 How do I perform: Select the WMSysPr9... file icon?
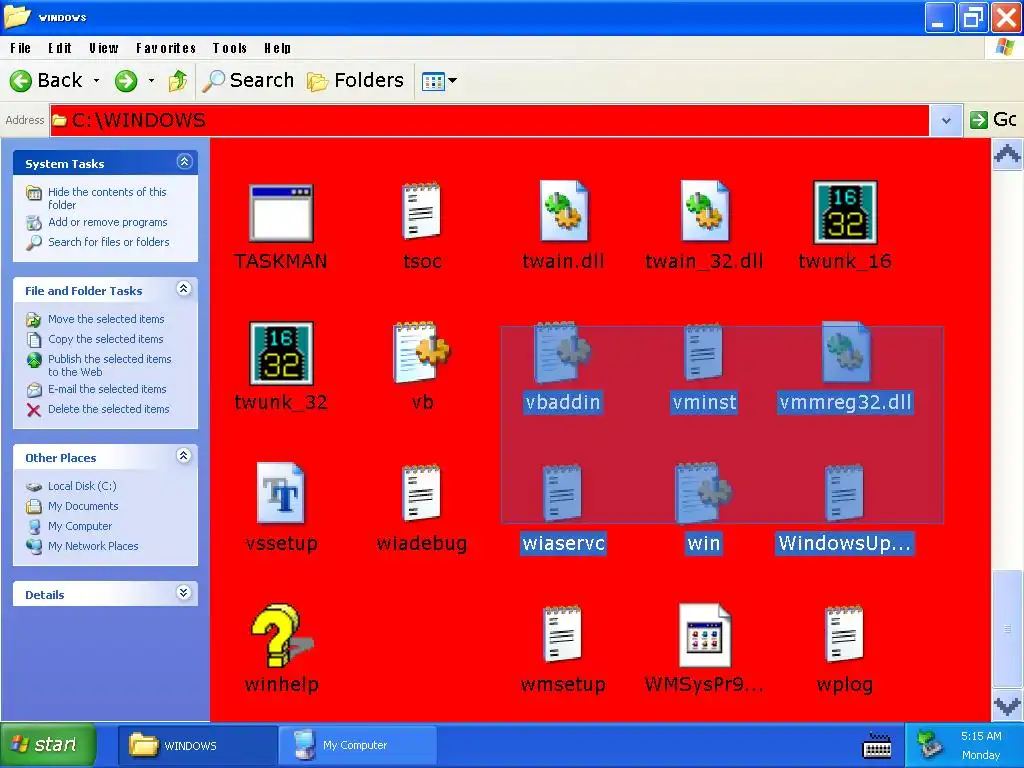pos(705,635)
